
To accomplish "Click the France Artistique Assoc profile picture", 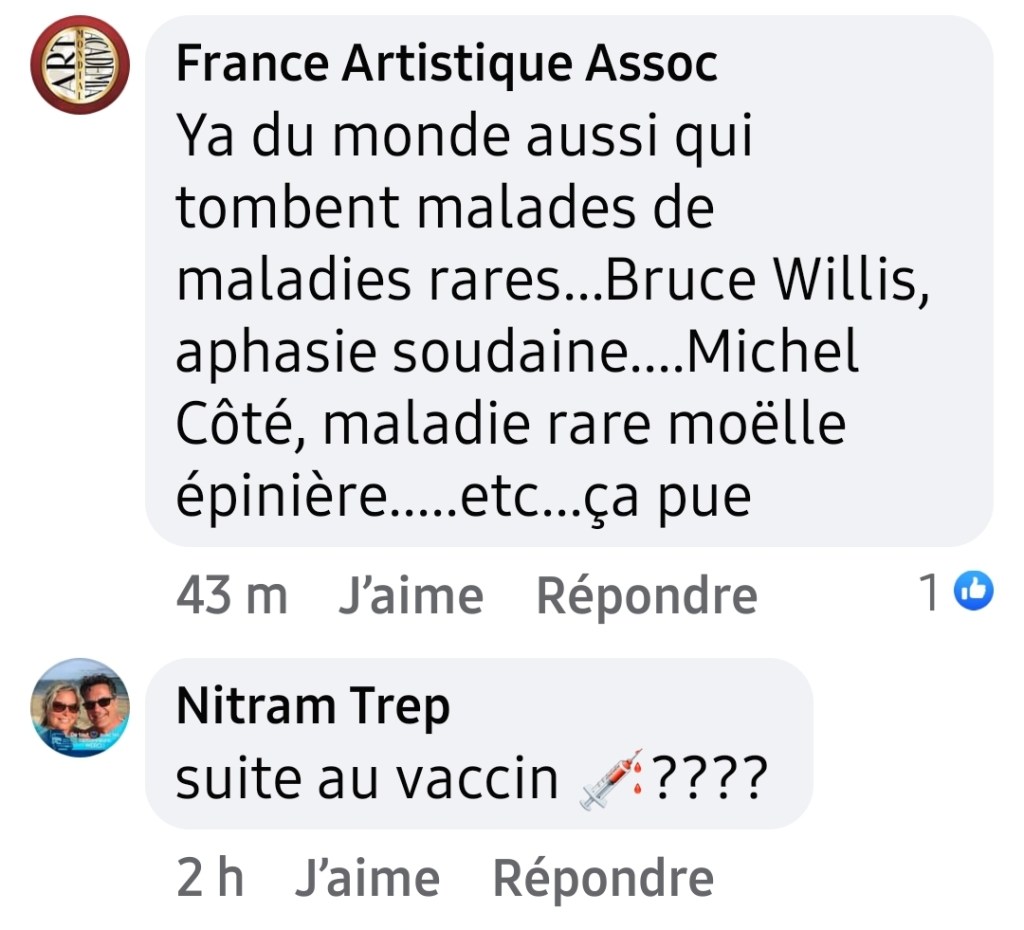I will [80, 65].
